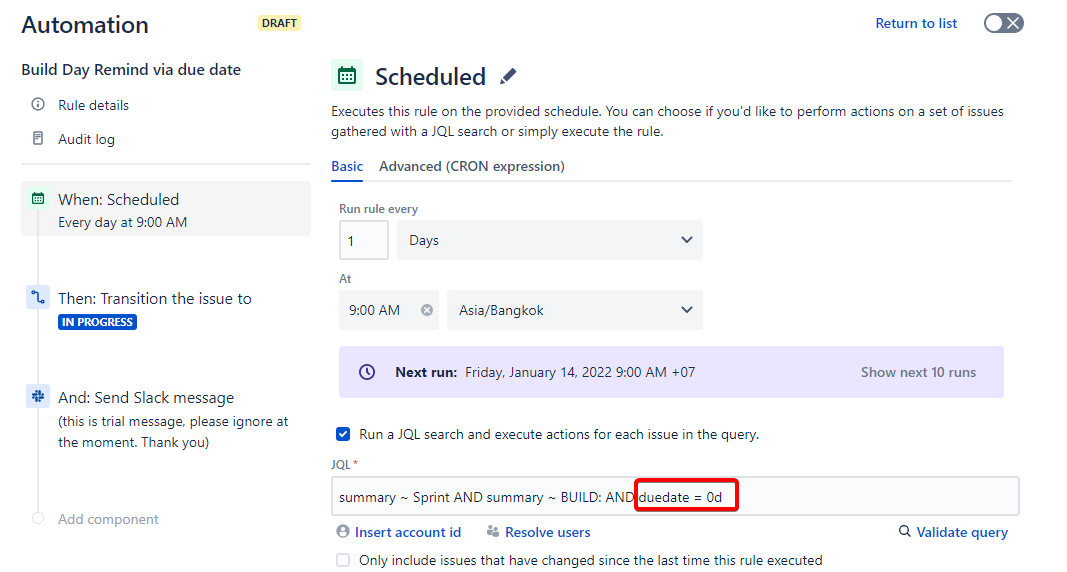Click the rule name Build Day Remind via due date
The width and height of the screenshot is (1067, 572).
pos(131,69)
